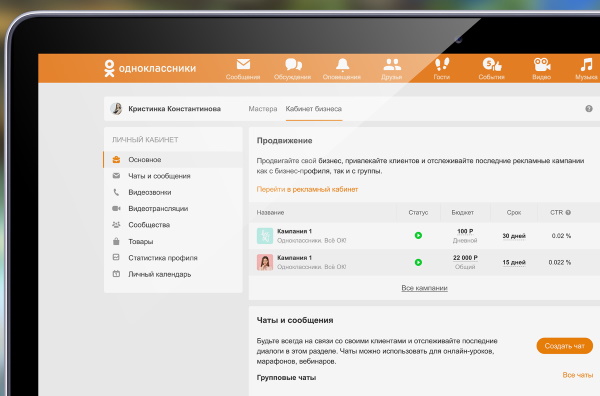Image resolution: width=600 pixels, height=396 pixels.
Task: Click ЛИЧНЫЙ КАБИНЕТ sidebar heading
Action: click(x=145, y=140)
